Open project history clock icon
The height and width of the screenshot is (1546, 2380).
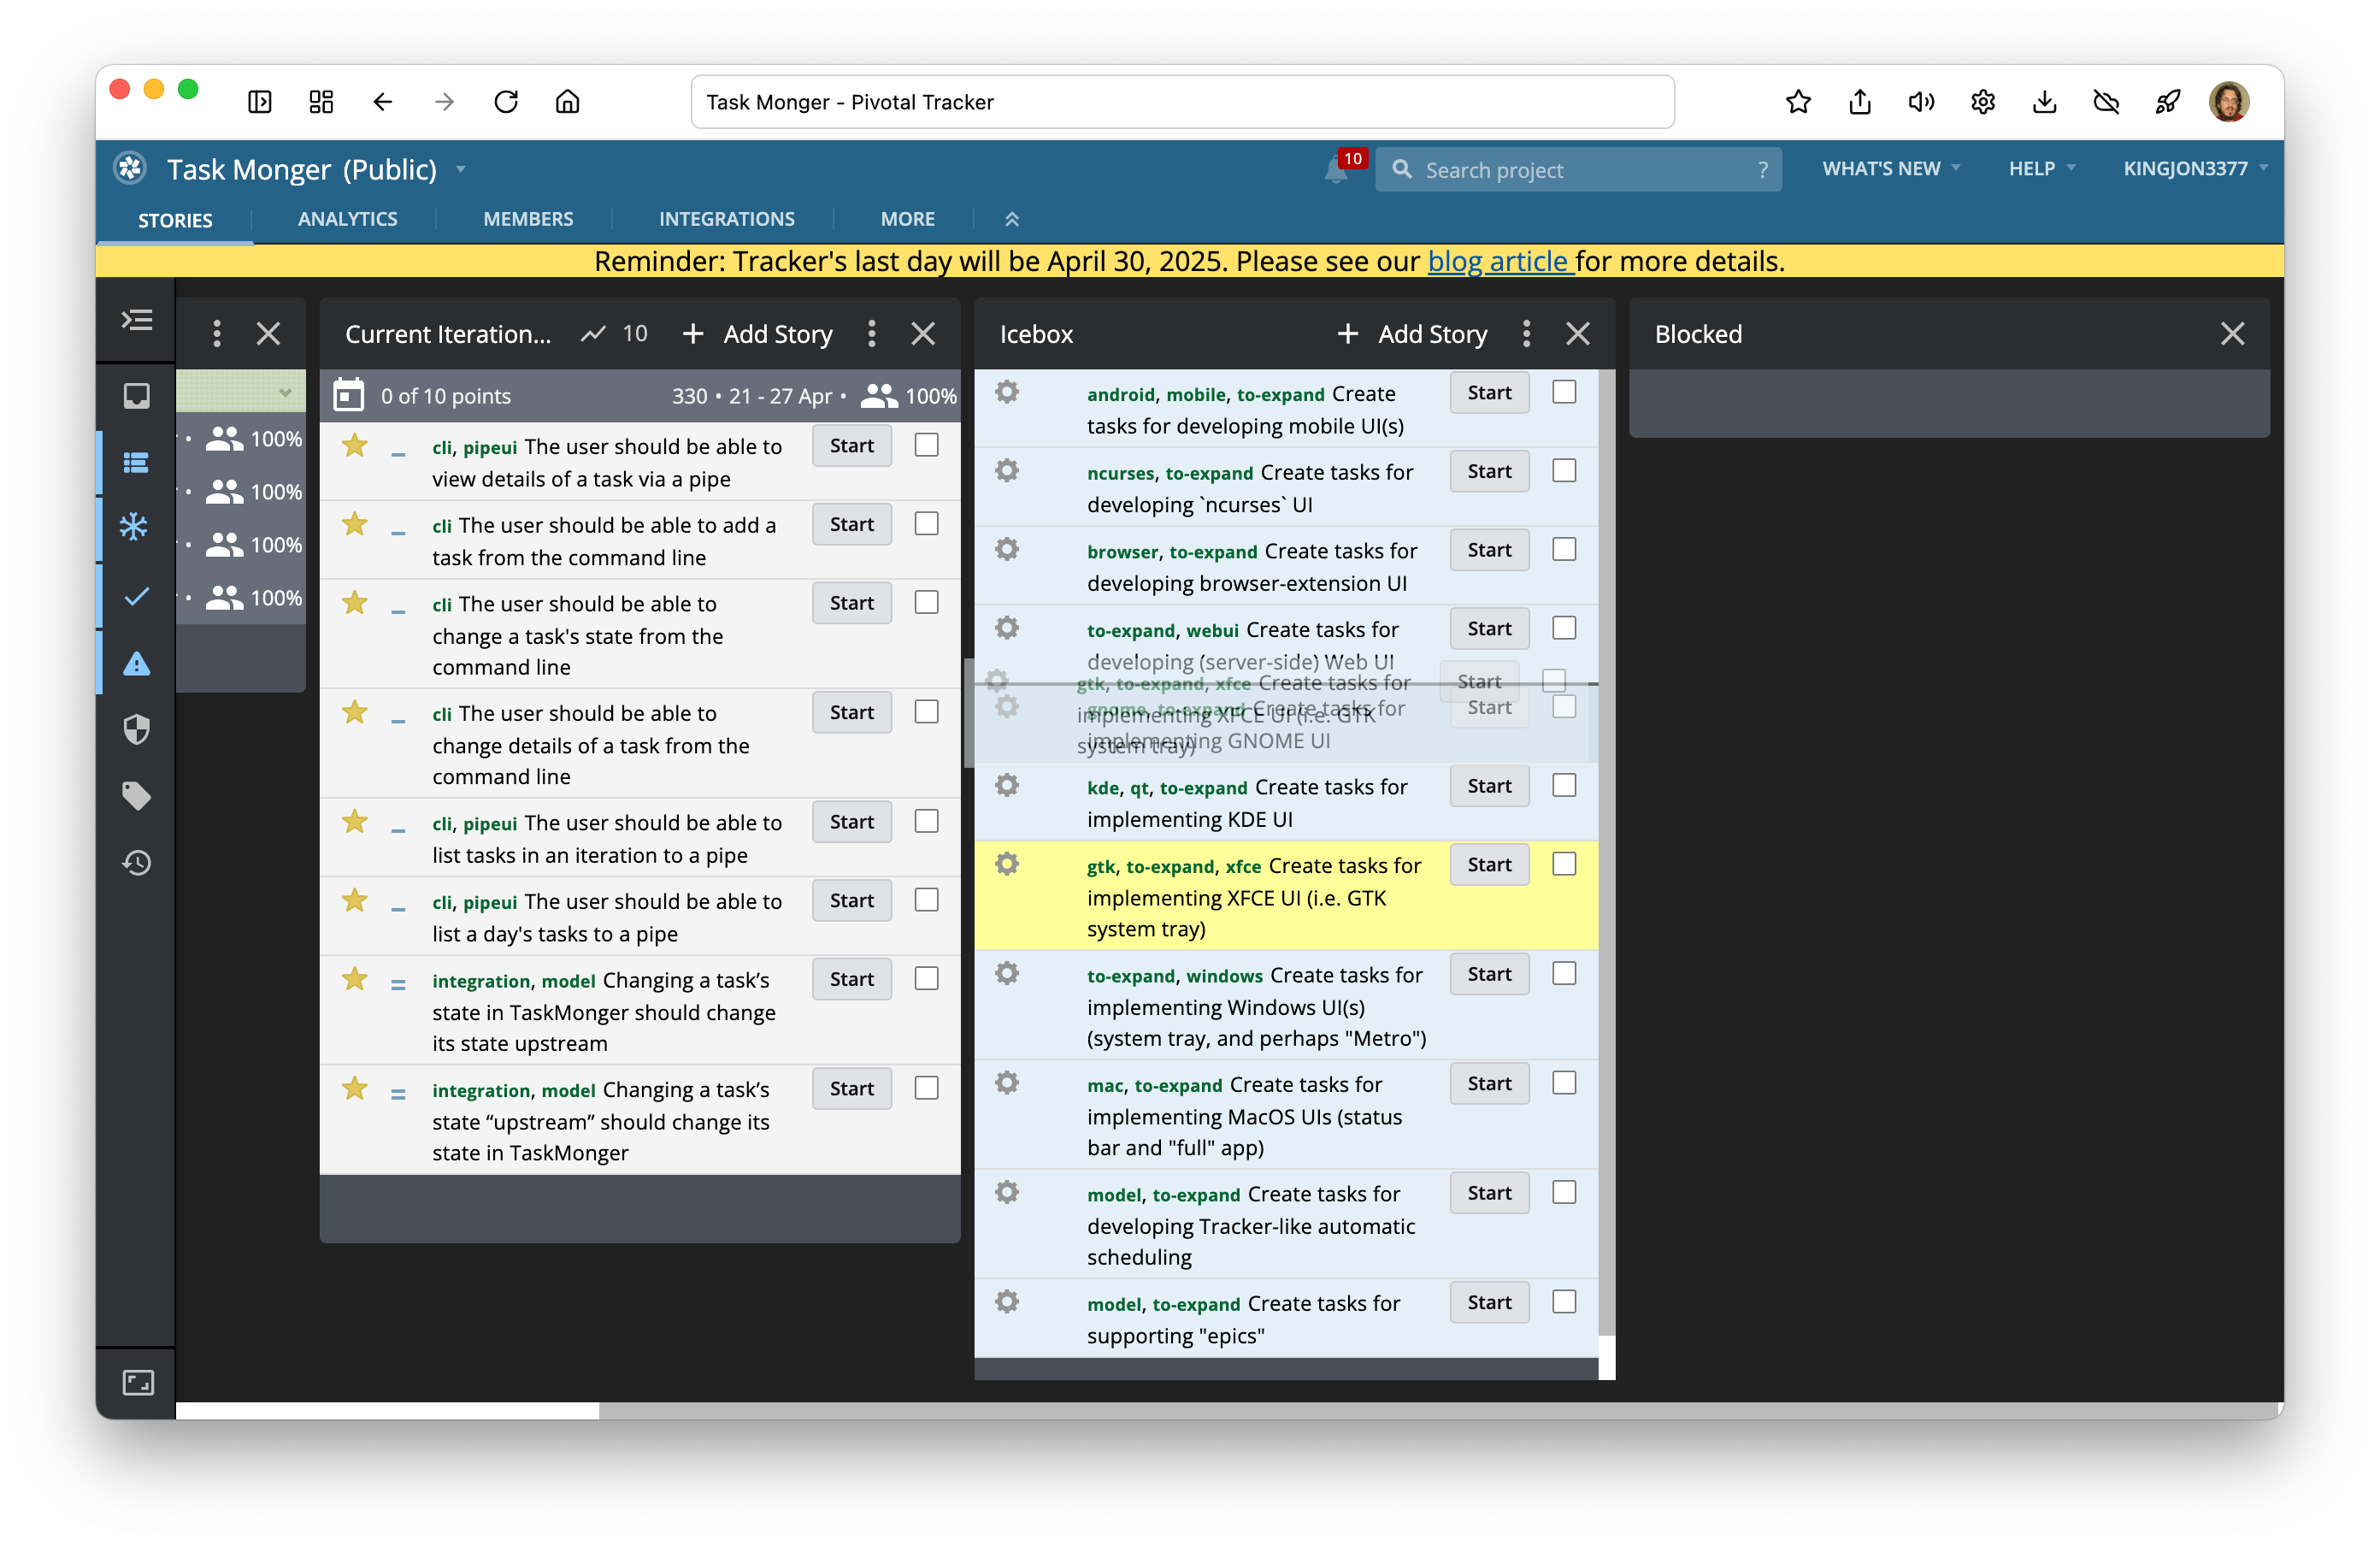point(136,863)
